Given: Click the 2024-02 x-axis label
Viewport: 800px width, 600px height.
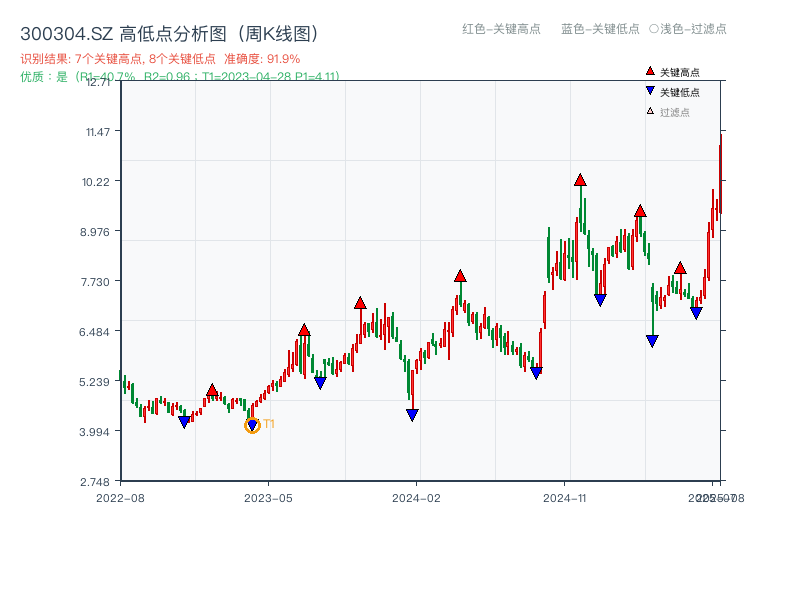Looking at the screenshot, I should pyautogui.click(x=416, y=498).
